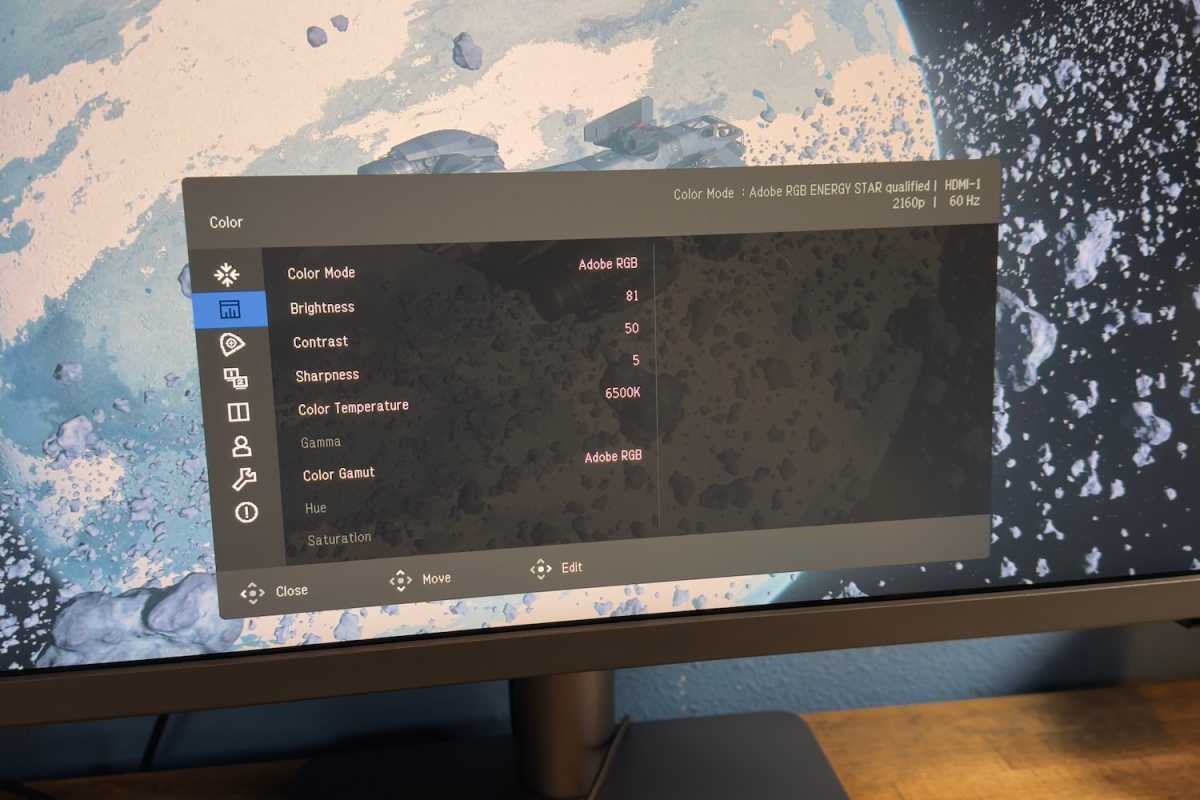1200x800 pixels.
Task: Select the snowflake Eco mode icon
Action: pos(227,272)
